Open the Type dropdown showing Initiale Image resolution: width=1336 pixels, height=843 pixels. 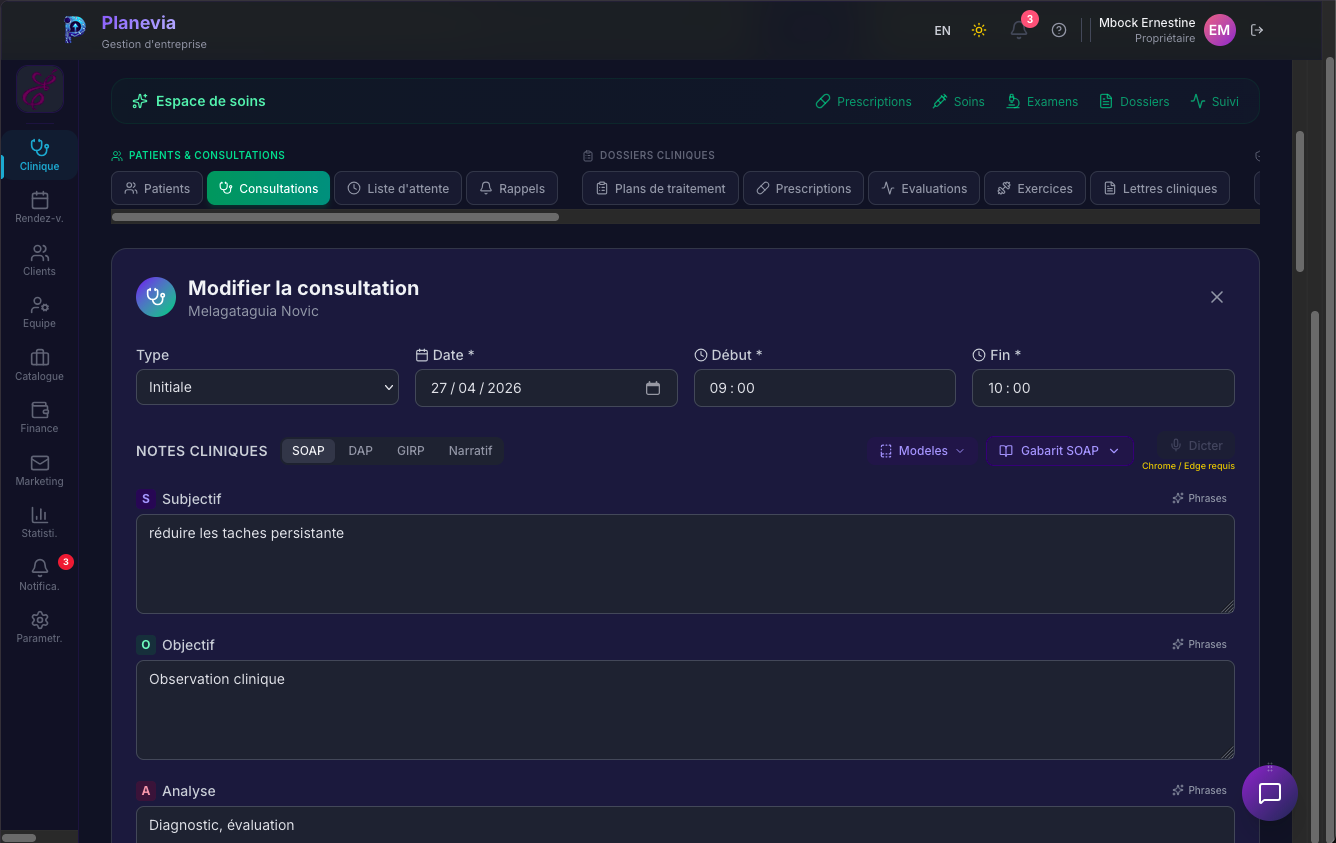point(267,387)
